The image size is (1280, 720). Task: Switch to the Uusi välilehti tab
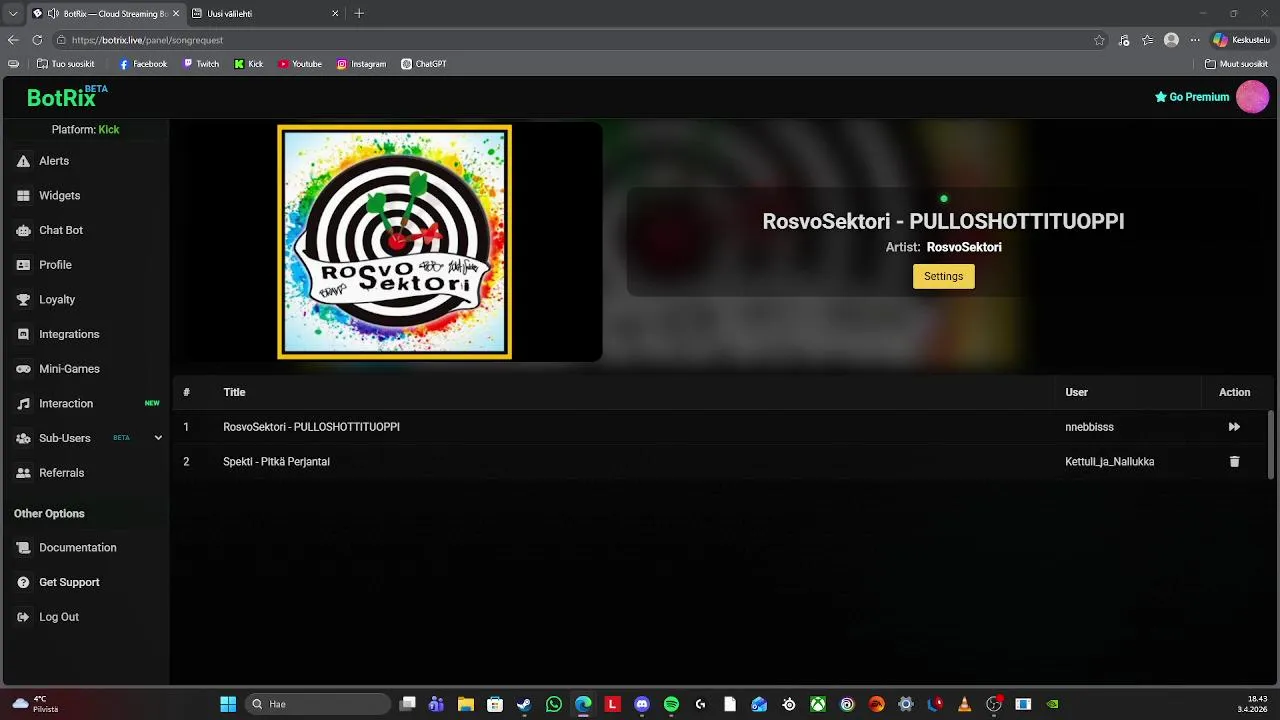tap(264, 14)
